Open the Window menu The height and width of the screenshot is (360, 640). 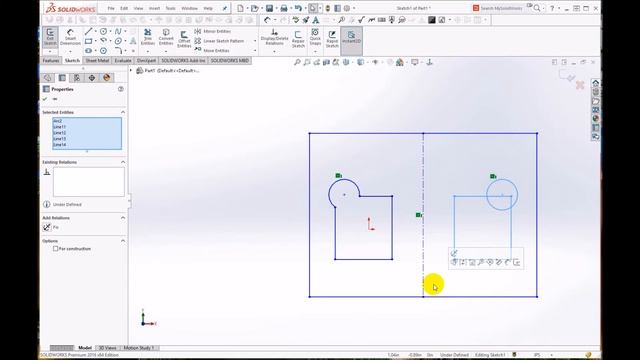point(189,8)
